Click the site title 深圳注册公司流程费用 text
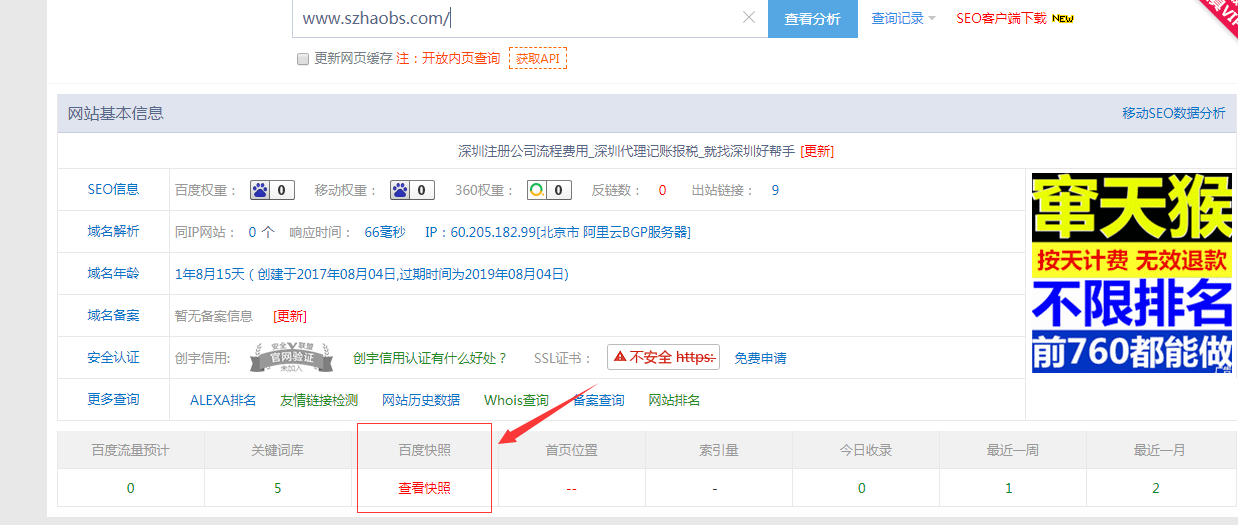Image resolution: width=1238 pixels, height=525 pixels. click(x=627, y=151)
